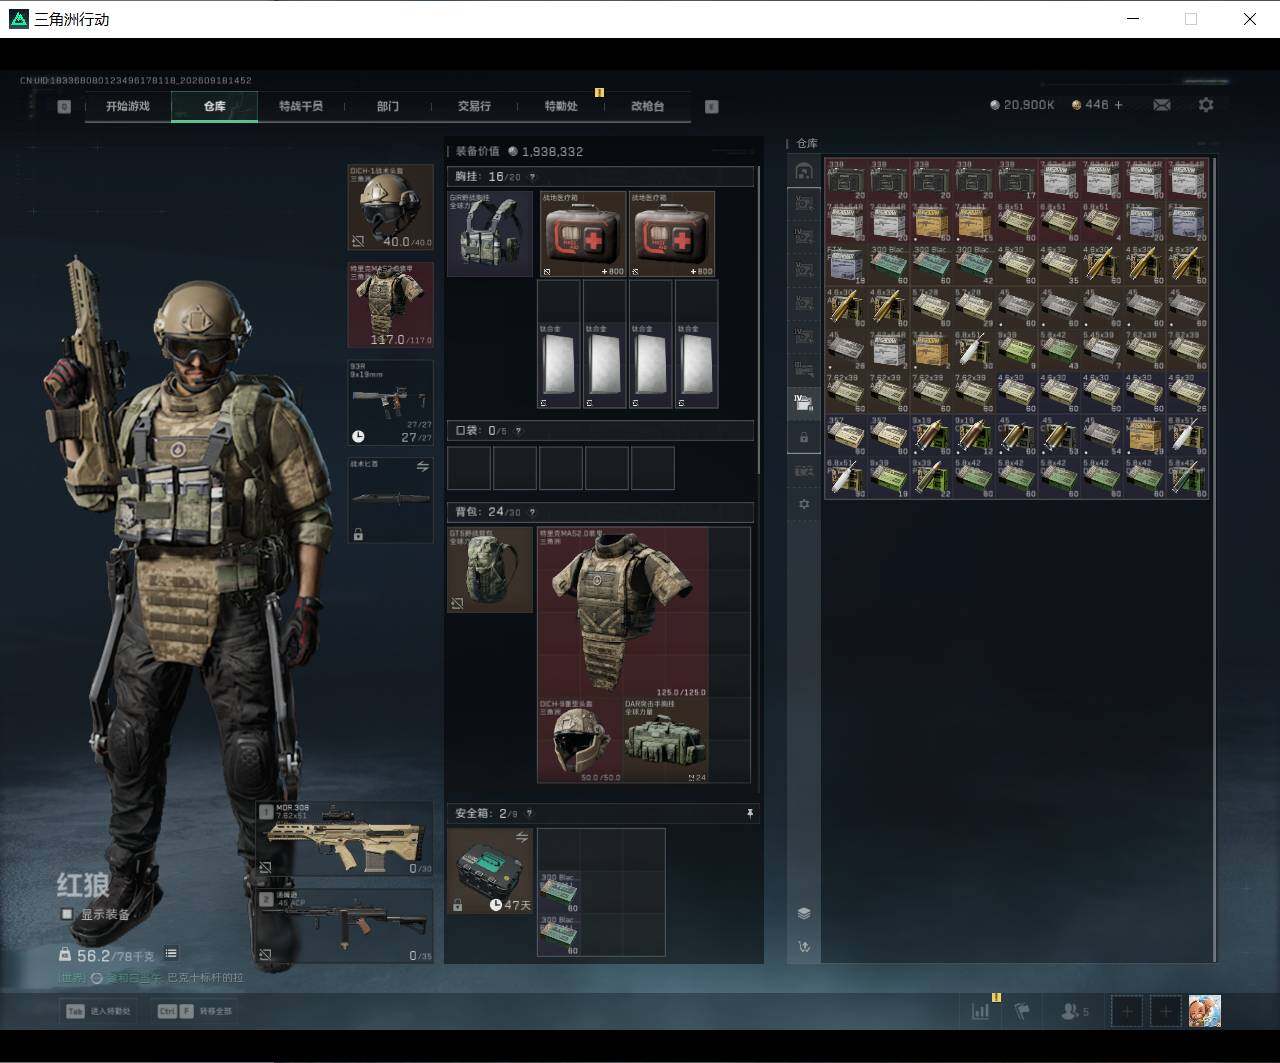This screenshot has width=1280, height=1063.
Task: Select the MAS2.0 armor in backpack
Action: point(623,613)
